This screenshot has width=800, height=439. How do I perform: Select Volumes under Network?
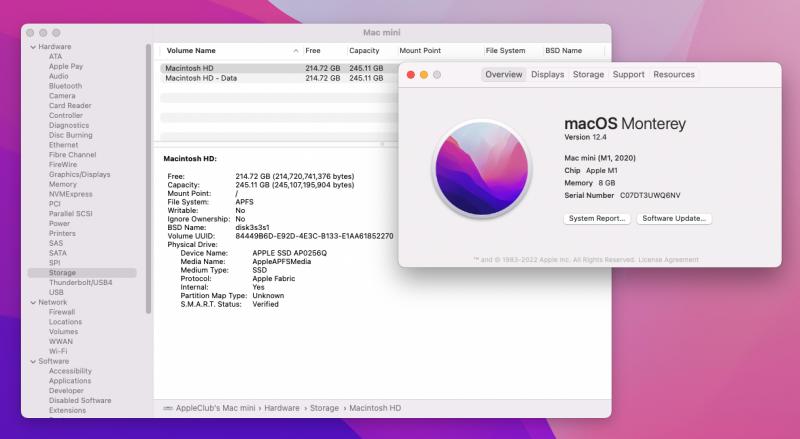[x=63, y=332]
